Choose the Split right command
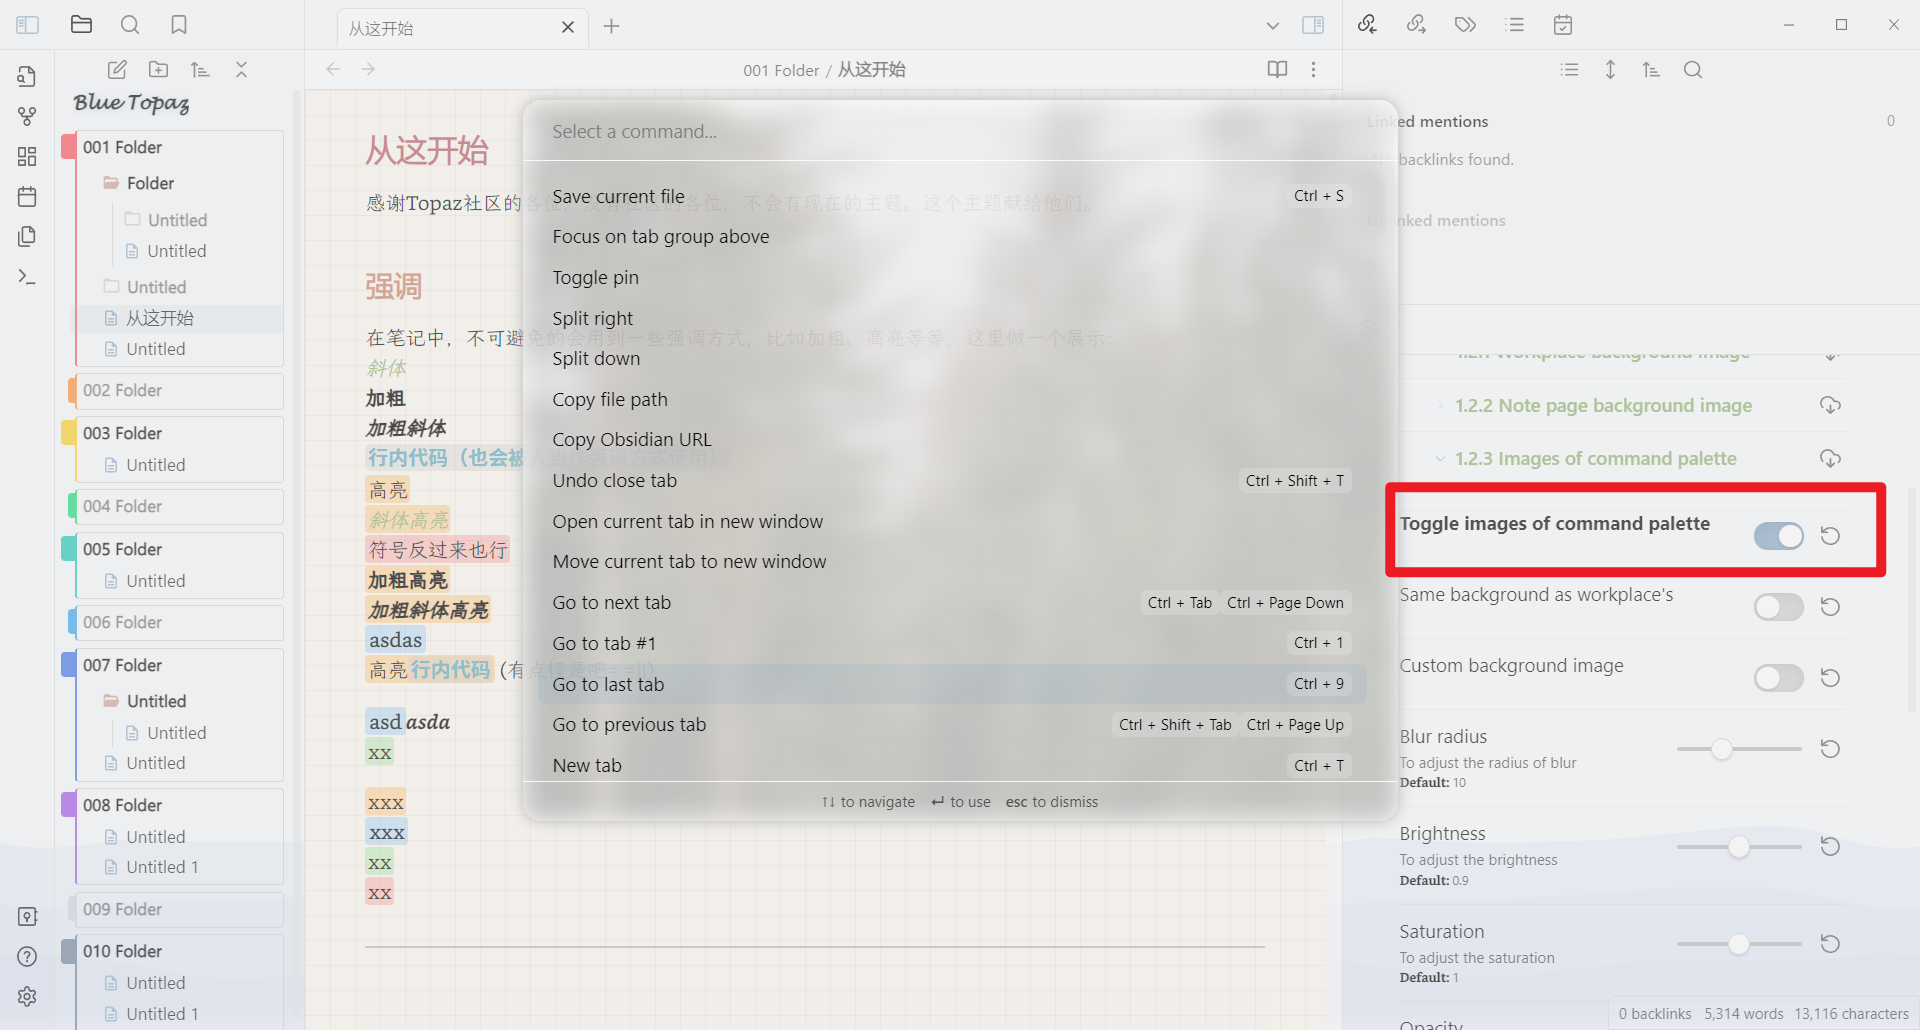This screenshot has width=1920, height=1030. pos(951,318)
